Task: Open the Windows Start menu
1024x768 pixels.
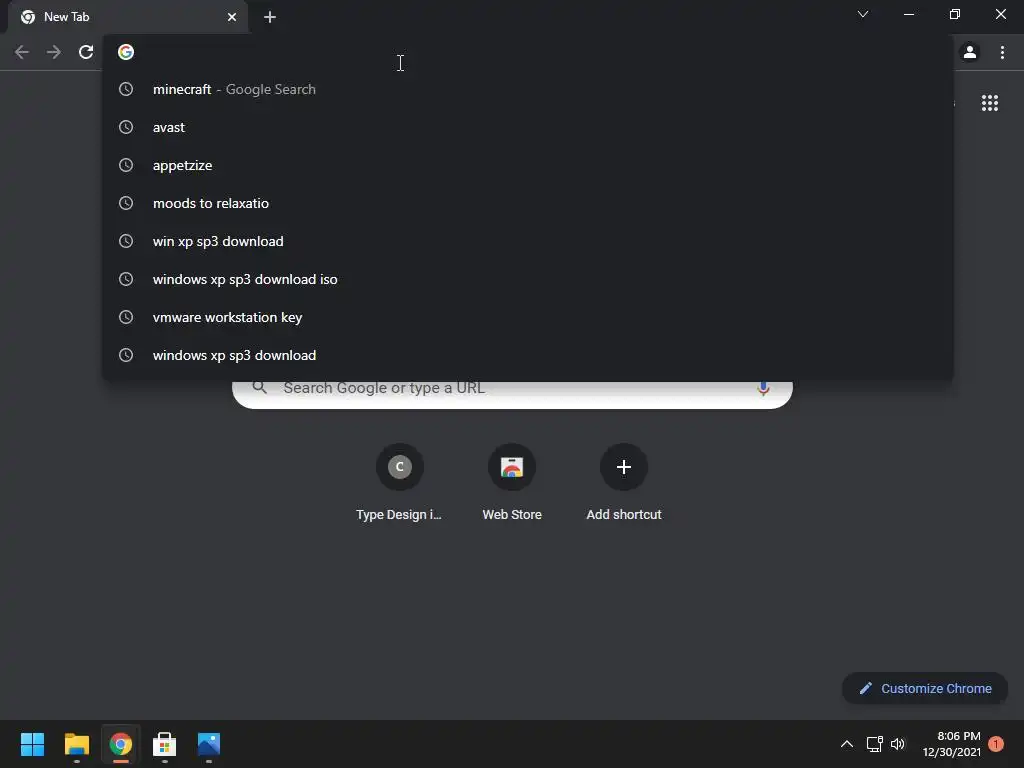Action: [32, 744]
